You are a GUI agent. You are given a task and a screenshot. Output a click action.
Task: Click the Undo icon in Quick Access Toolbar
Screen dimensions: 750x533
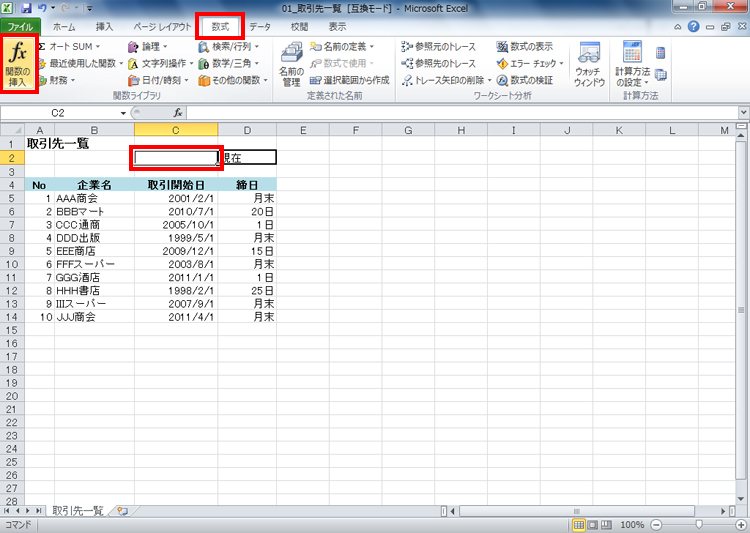42,8
